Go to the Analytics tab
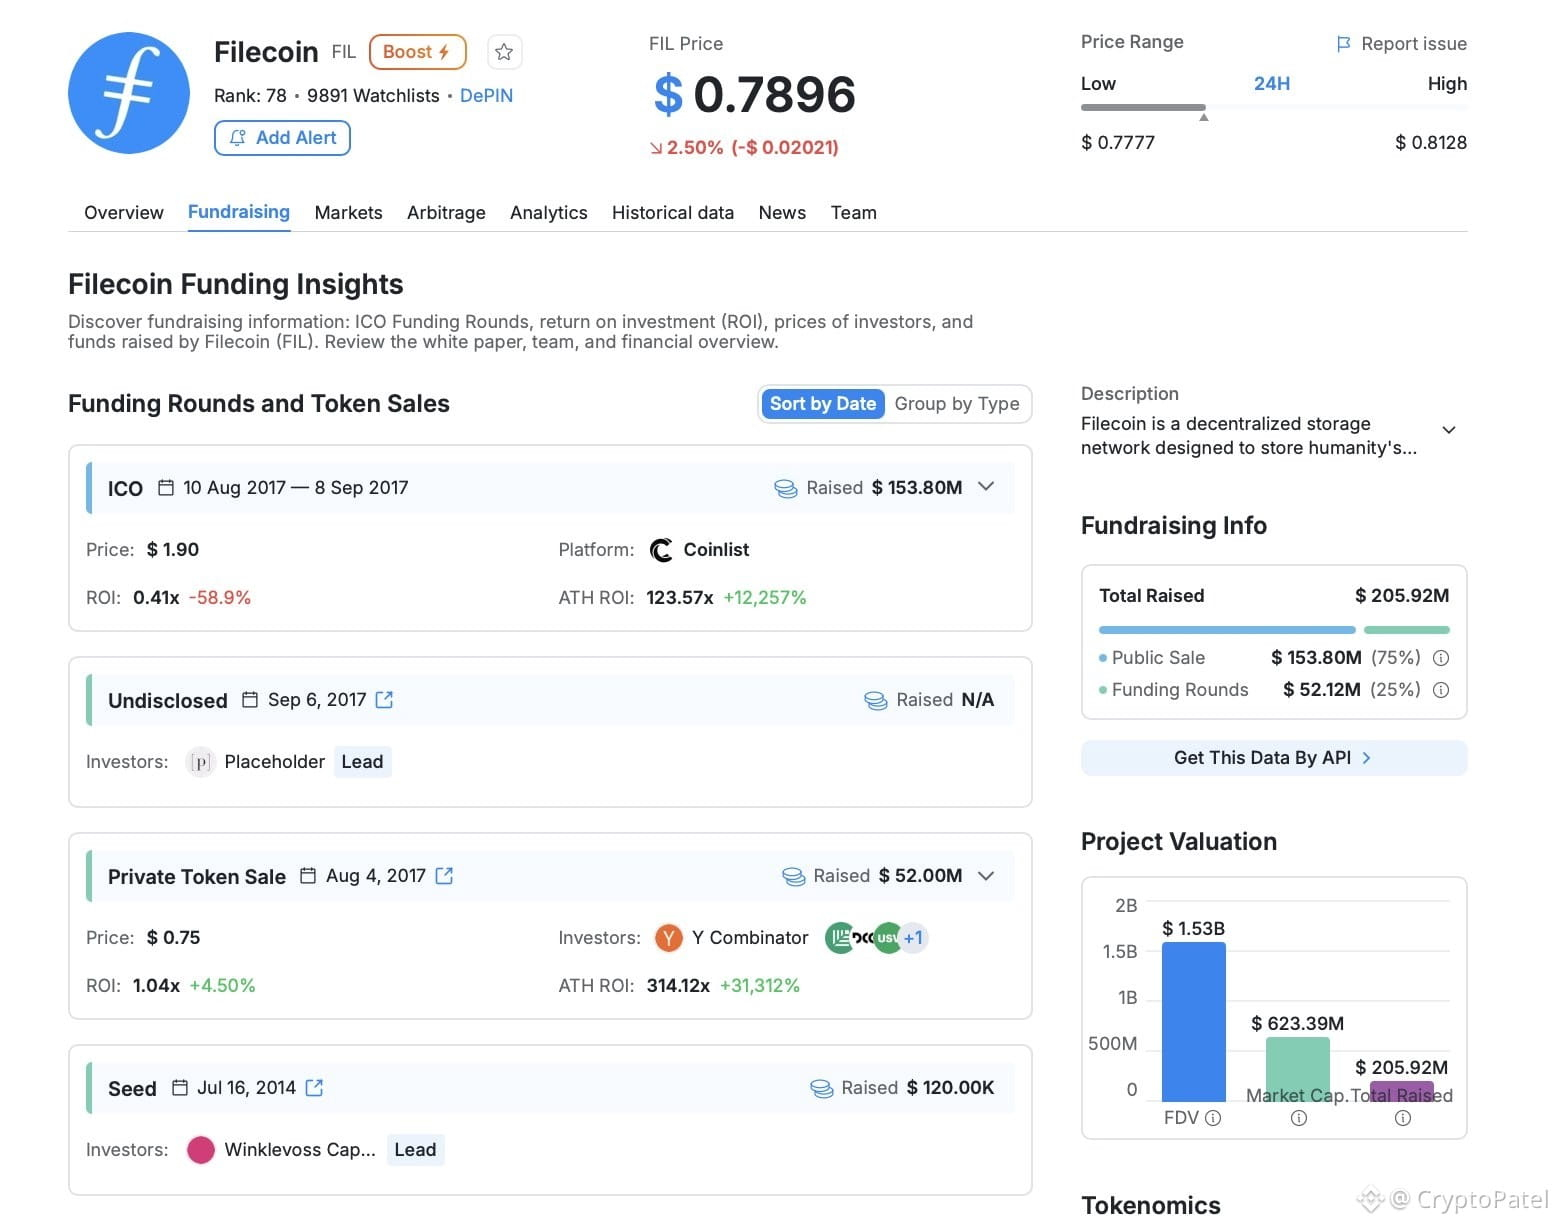 [549, 213]
